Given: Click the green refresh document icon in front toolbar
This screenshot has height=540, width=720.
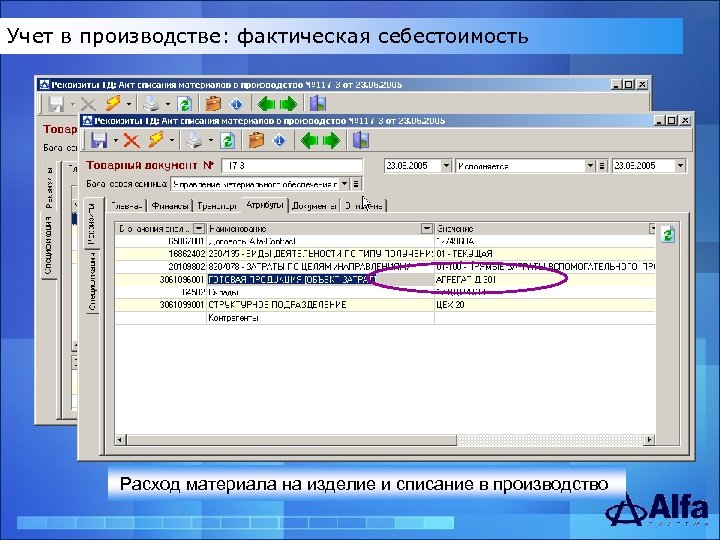Looking at the screenshot, I should click(228, 140).
